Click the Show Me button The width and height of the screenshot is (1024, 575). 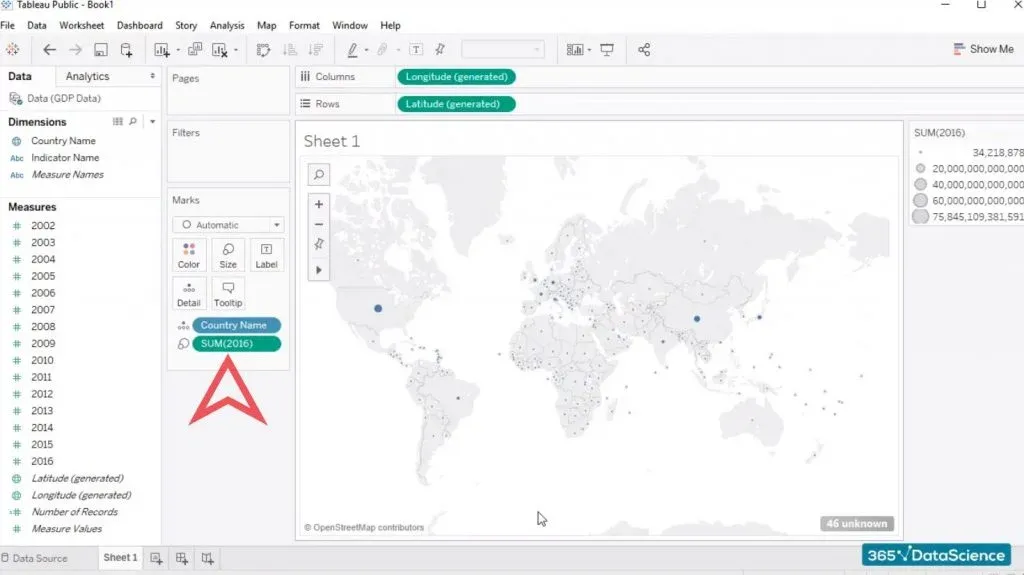click(x=983, y=49)
